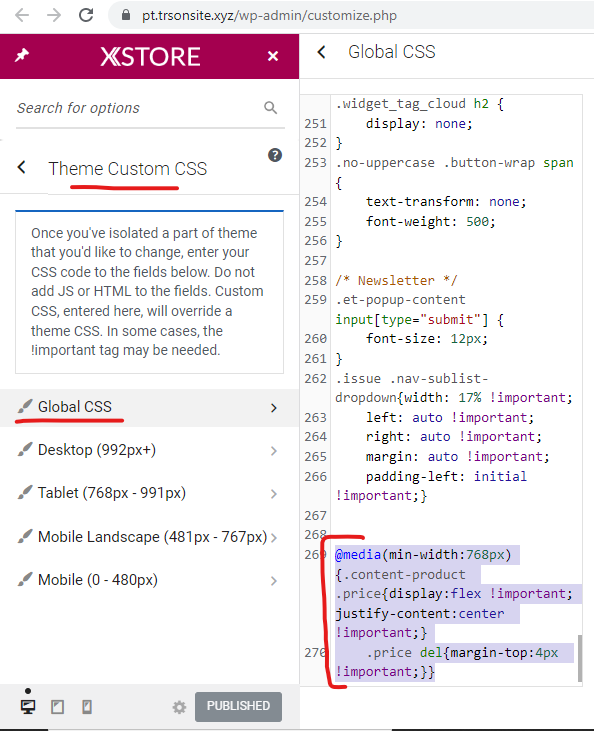Click line number 253 in gutter

click(316, 163)
